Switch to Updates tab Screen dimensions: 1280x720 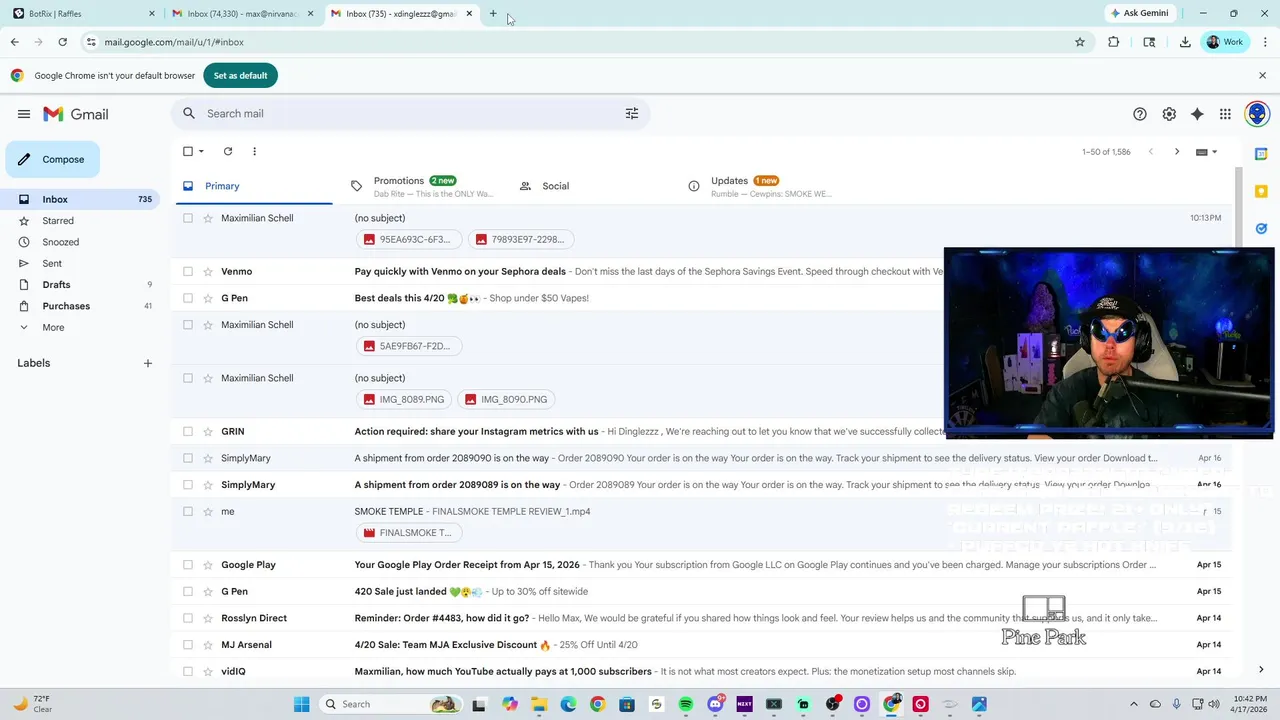tap(760, 186)
